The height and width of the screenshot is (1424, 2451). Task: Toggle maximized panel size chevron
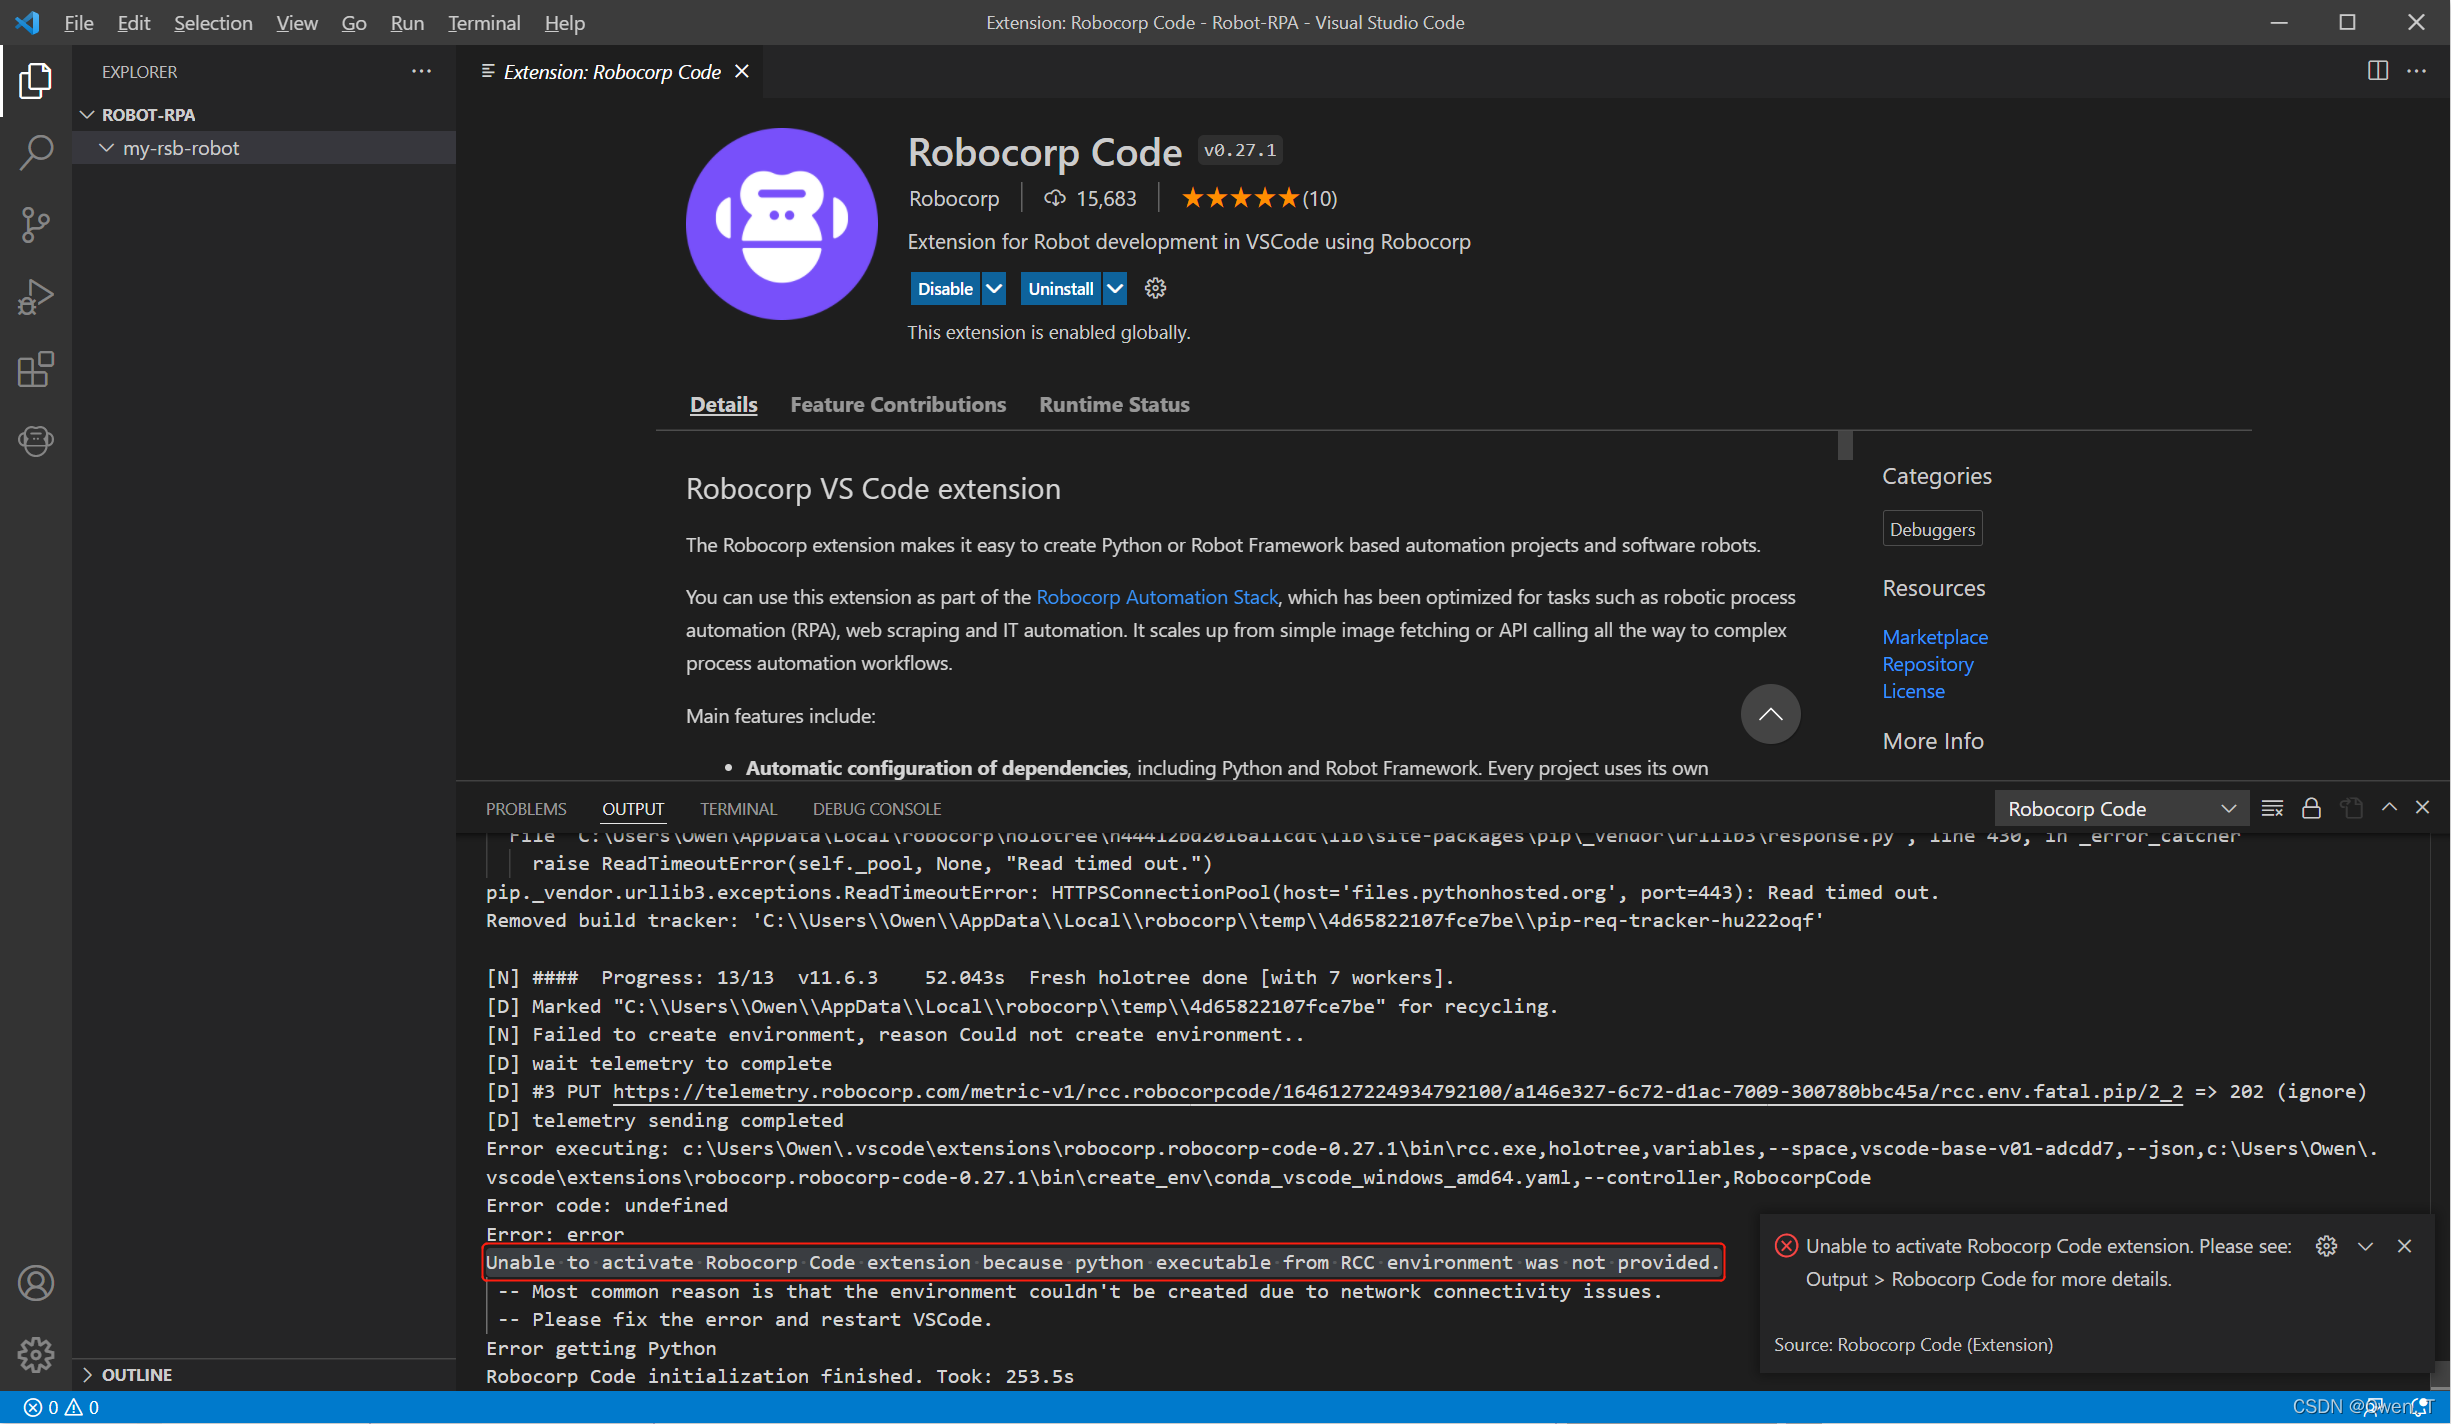pos(2389,807)
